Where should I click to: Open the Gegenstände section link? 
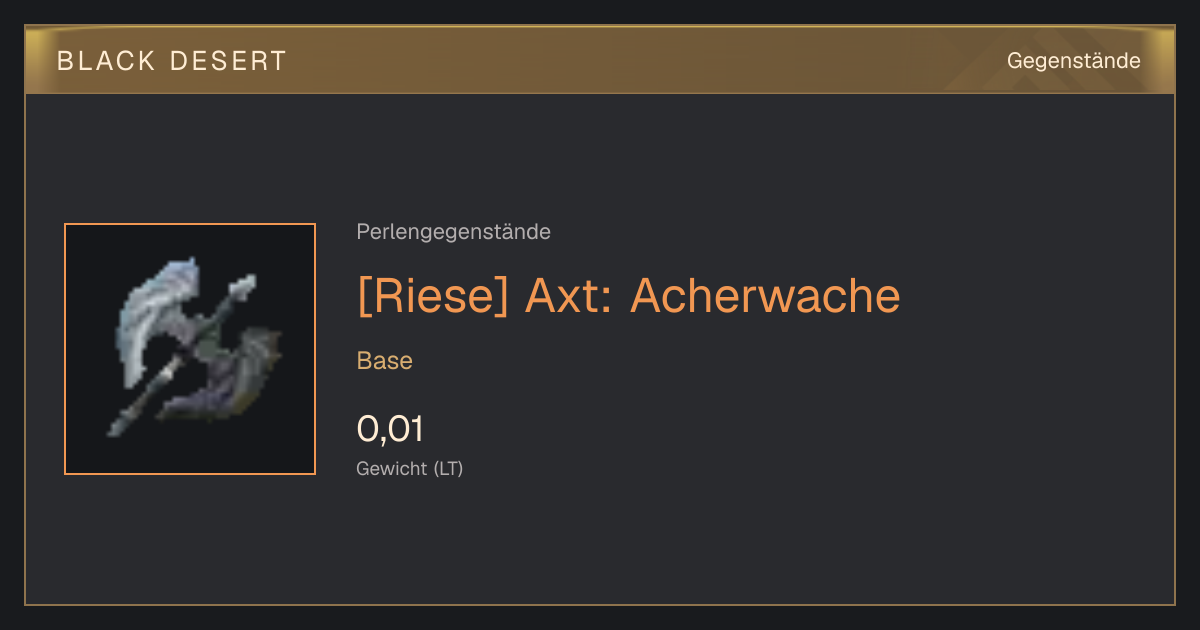1074,61
